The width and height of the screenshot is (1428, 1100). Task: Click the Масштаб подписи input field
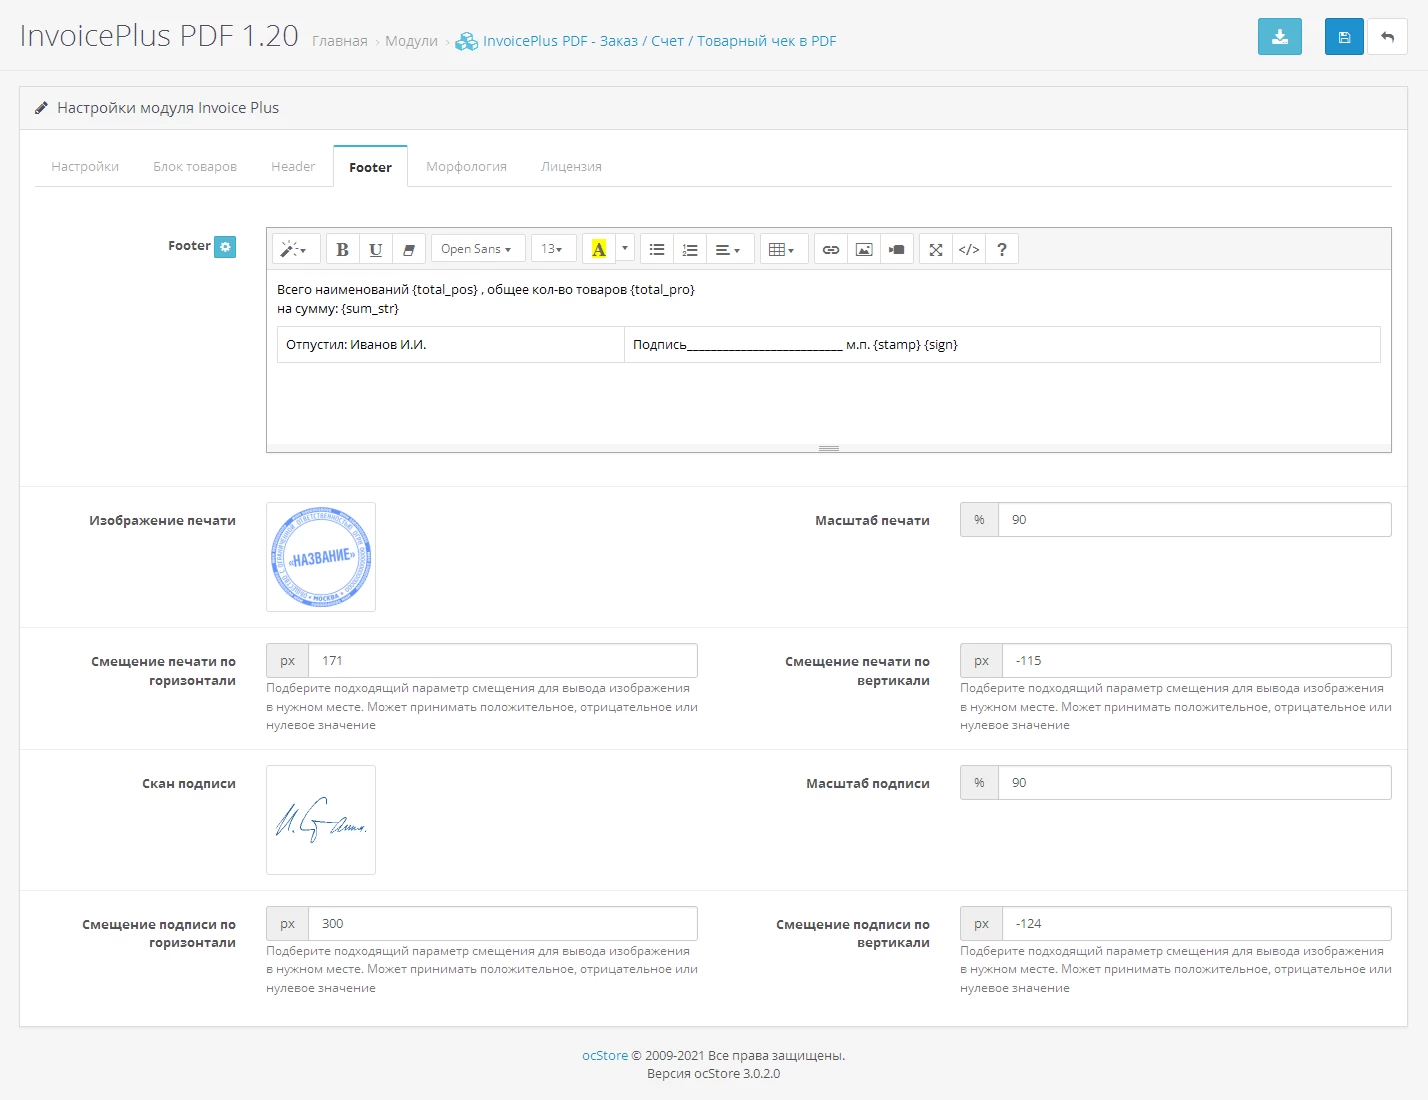1194,783
